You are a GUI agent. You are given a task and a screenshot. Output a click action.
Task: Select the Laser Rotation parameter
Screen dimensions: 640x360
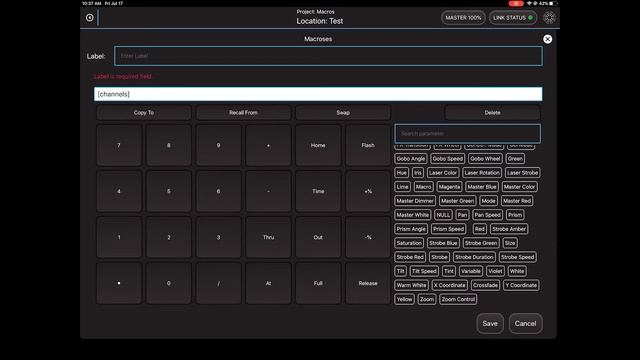tap(482, 173)
